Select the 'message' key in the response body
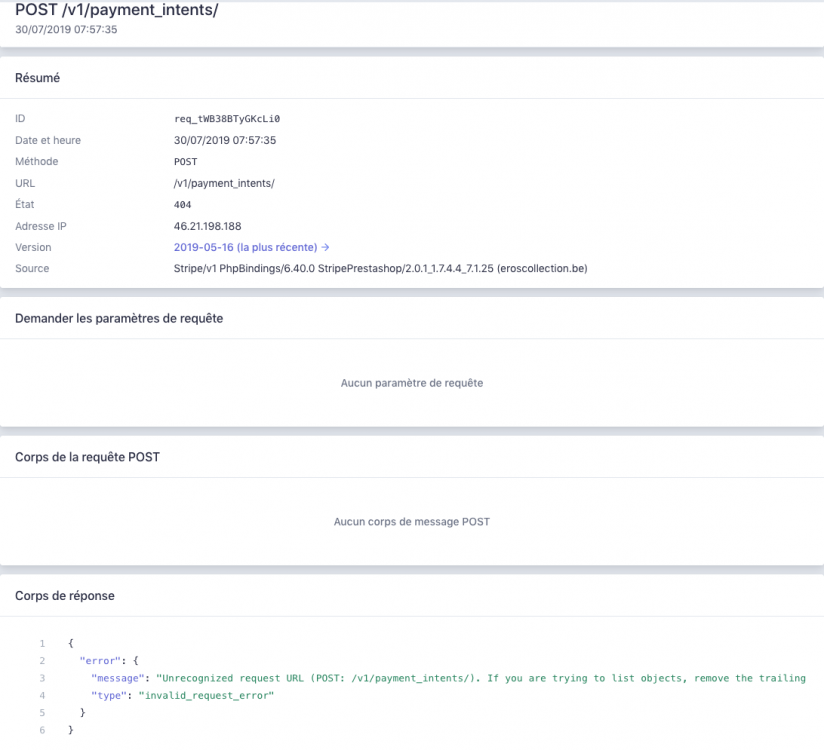824x750 pixels. (118, 678)
